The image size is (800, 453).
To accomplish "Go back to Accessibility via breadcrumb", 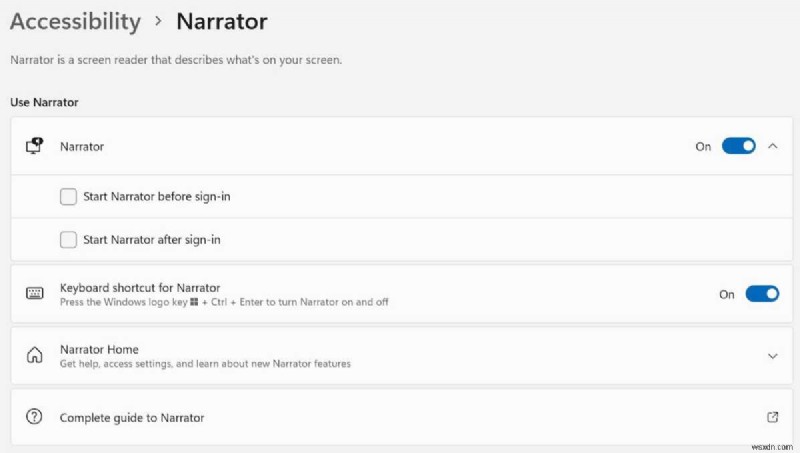I will tap(75, 21).
